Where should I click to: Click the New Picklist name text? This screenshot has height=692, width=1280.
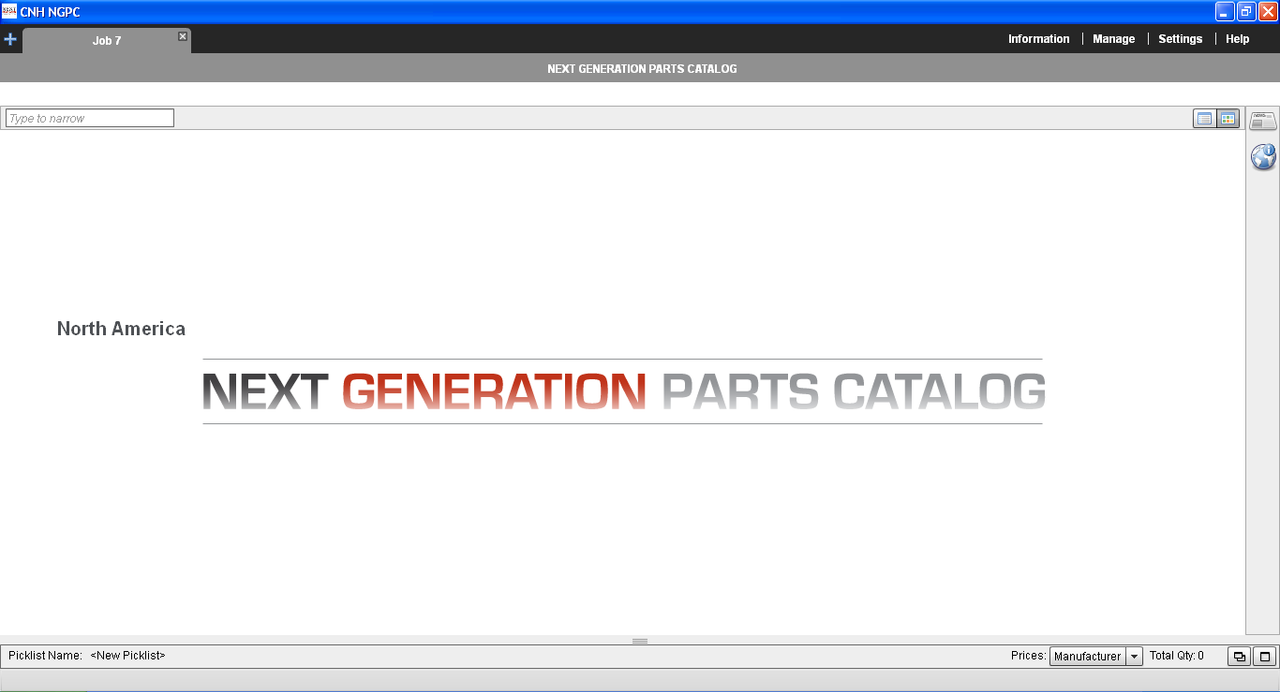(128, 656)
